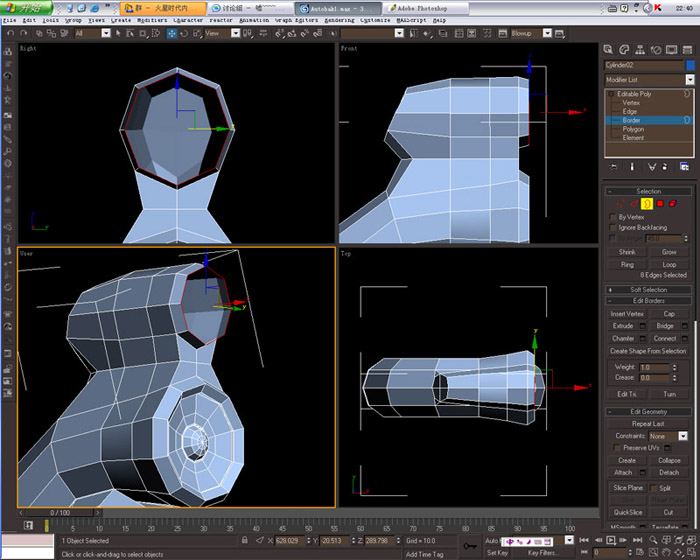
Task: Open the named selection sets dropdown
Action: click(399, 33)
